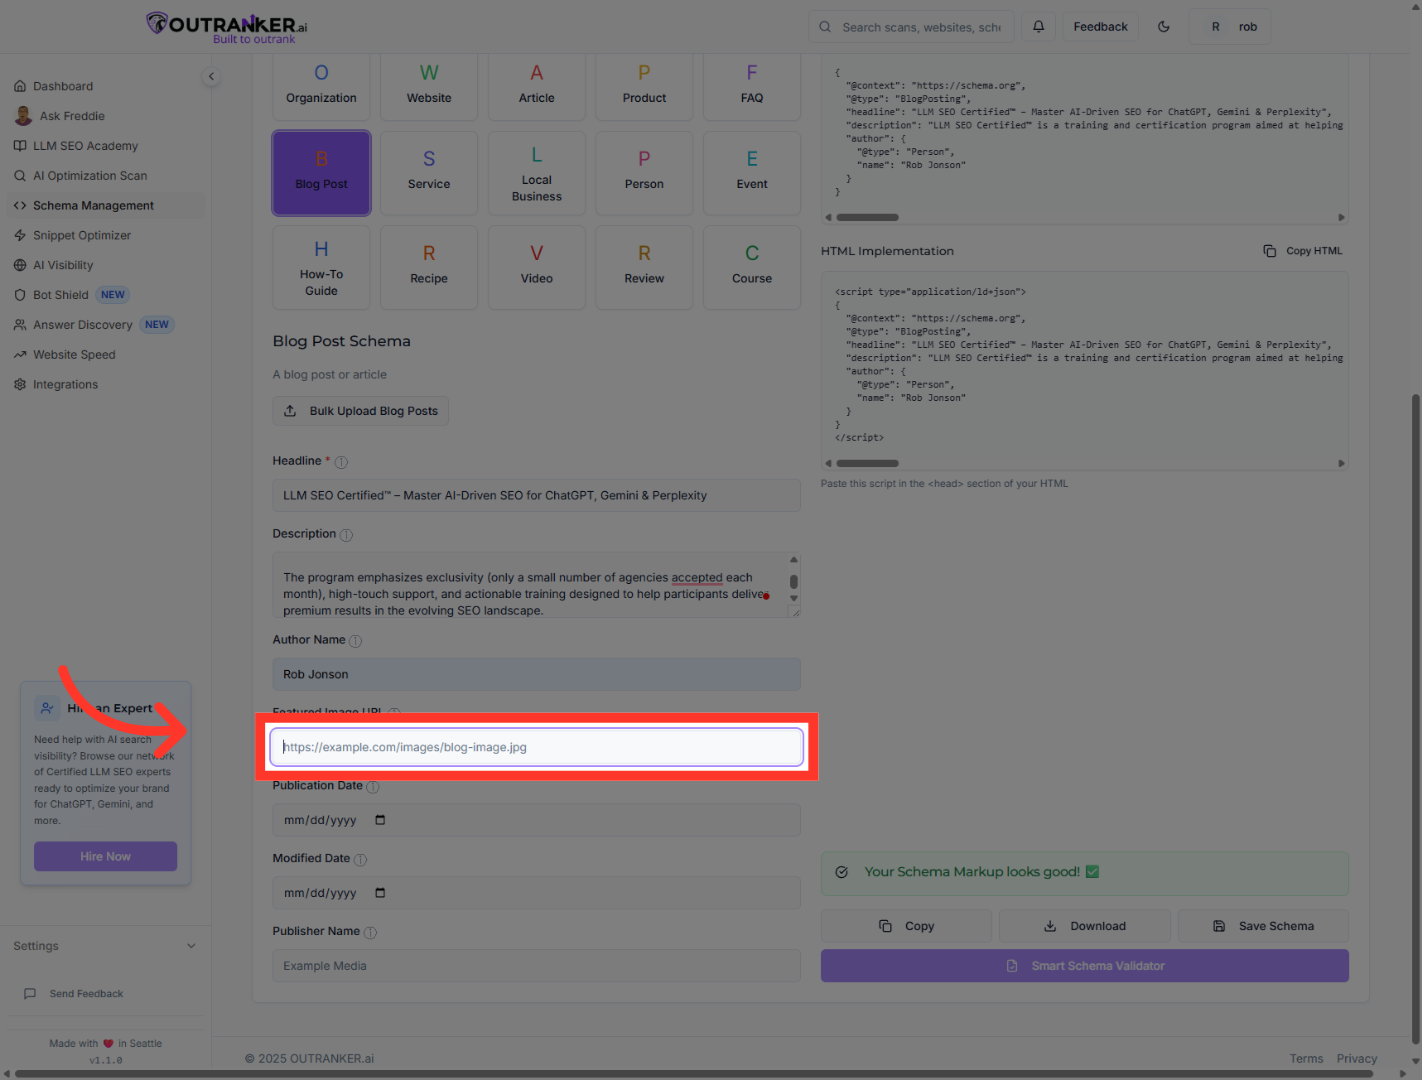The height and width of the screenshot is (1080, 1422).
Task: Show Headline field info tooltip icon
Action: (341, 462)
